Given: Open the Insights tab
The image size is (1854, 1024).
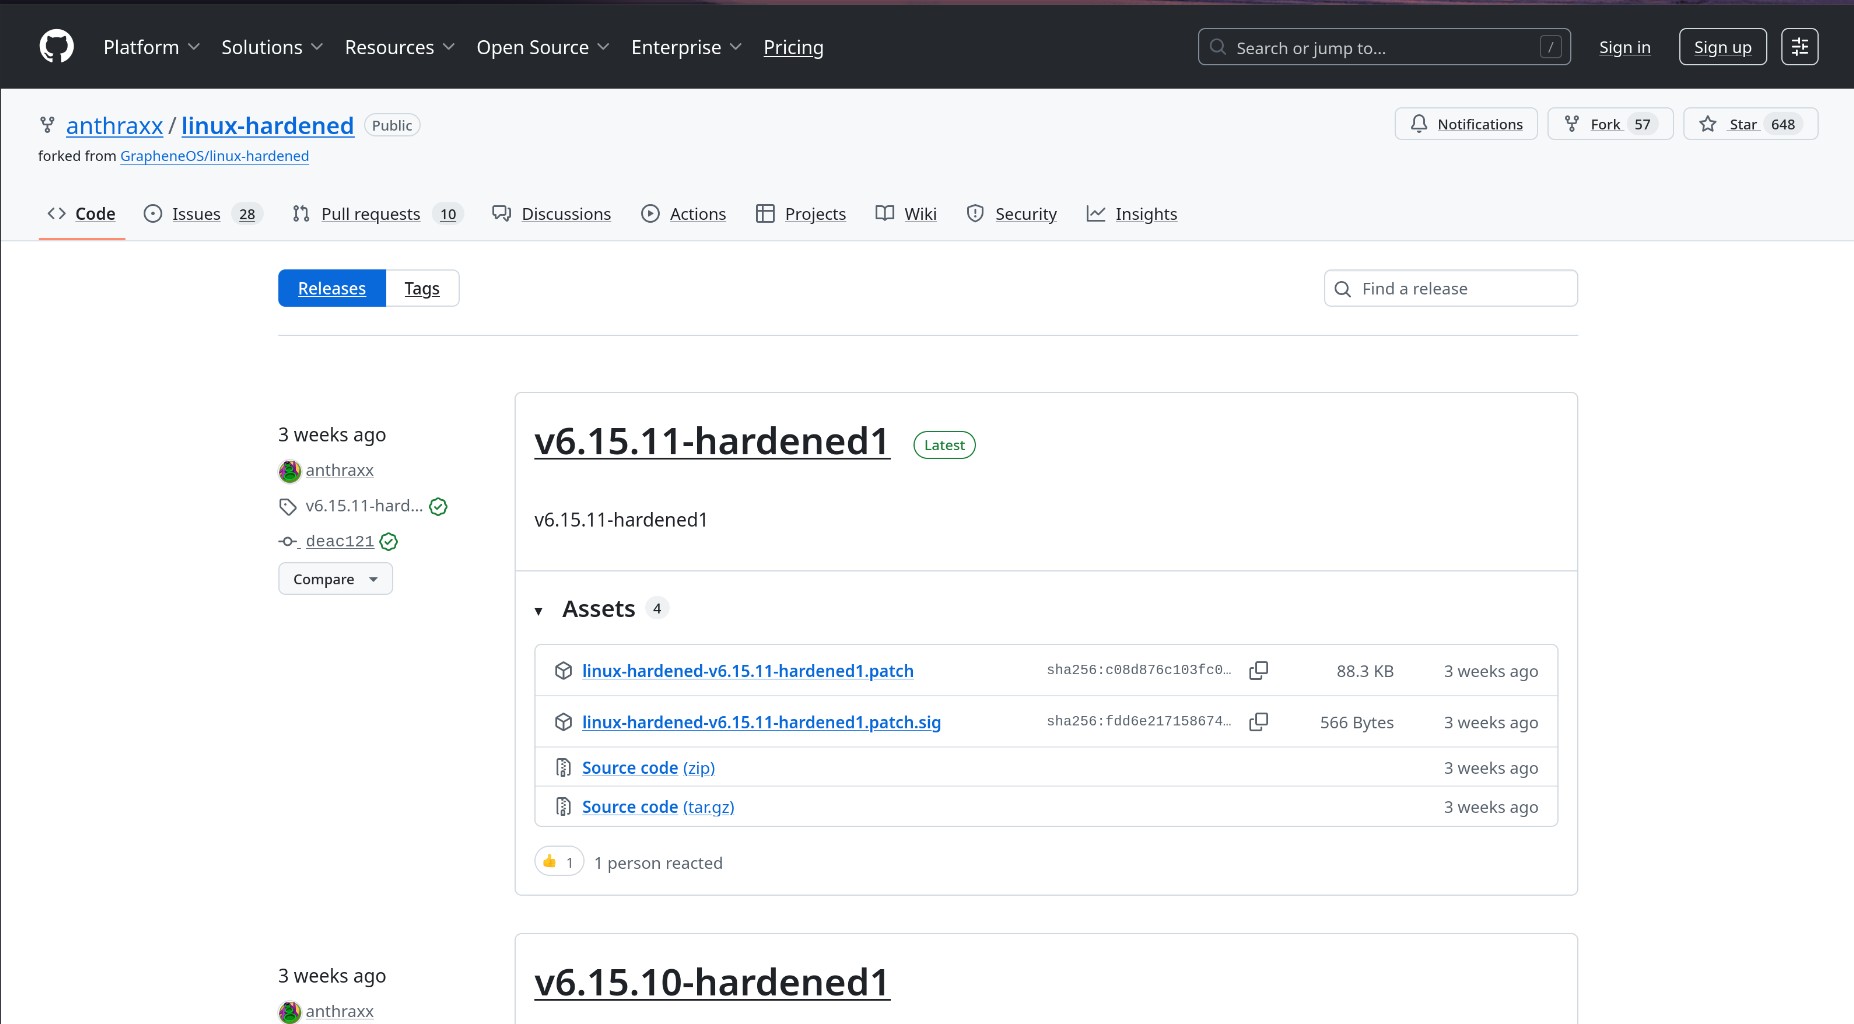Looking at the screenshot, I should coord(1132,213).
